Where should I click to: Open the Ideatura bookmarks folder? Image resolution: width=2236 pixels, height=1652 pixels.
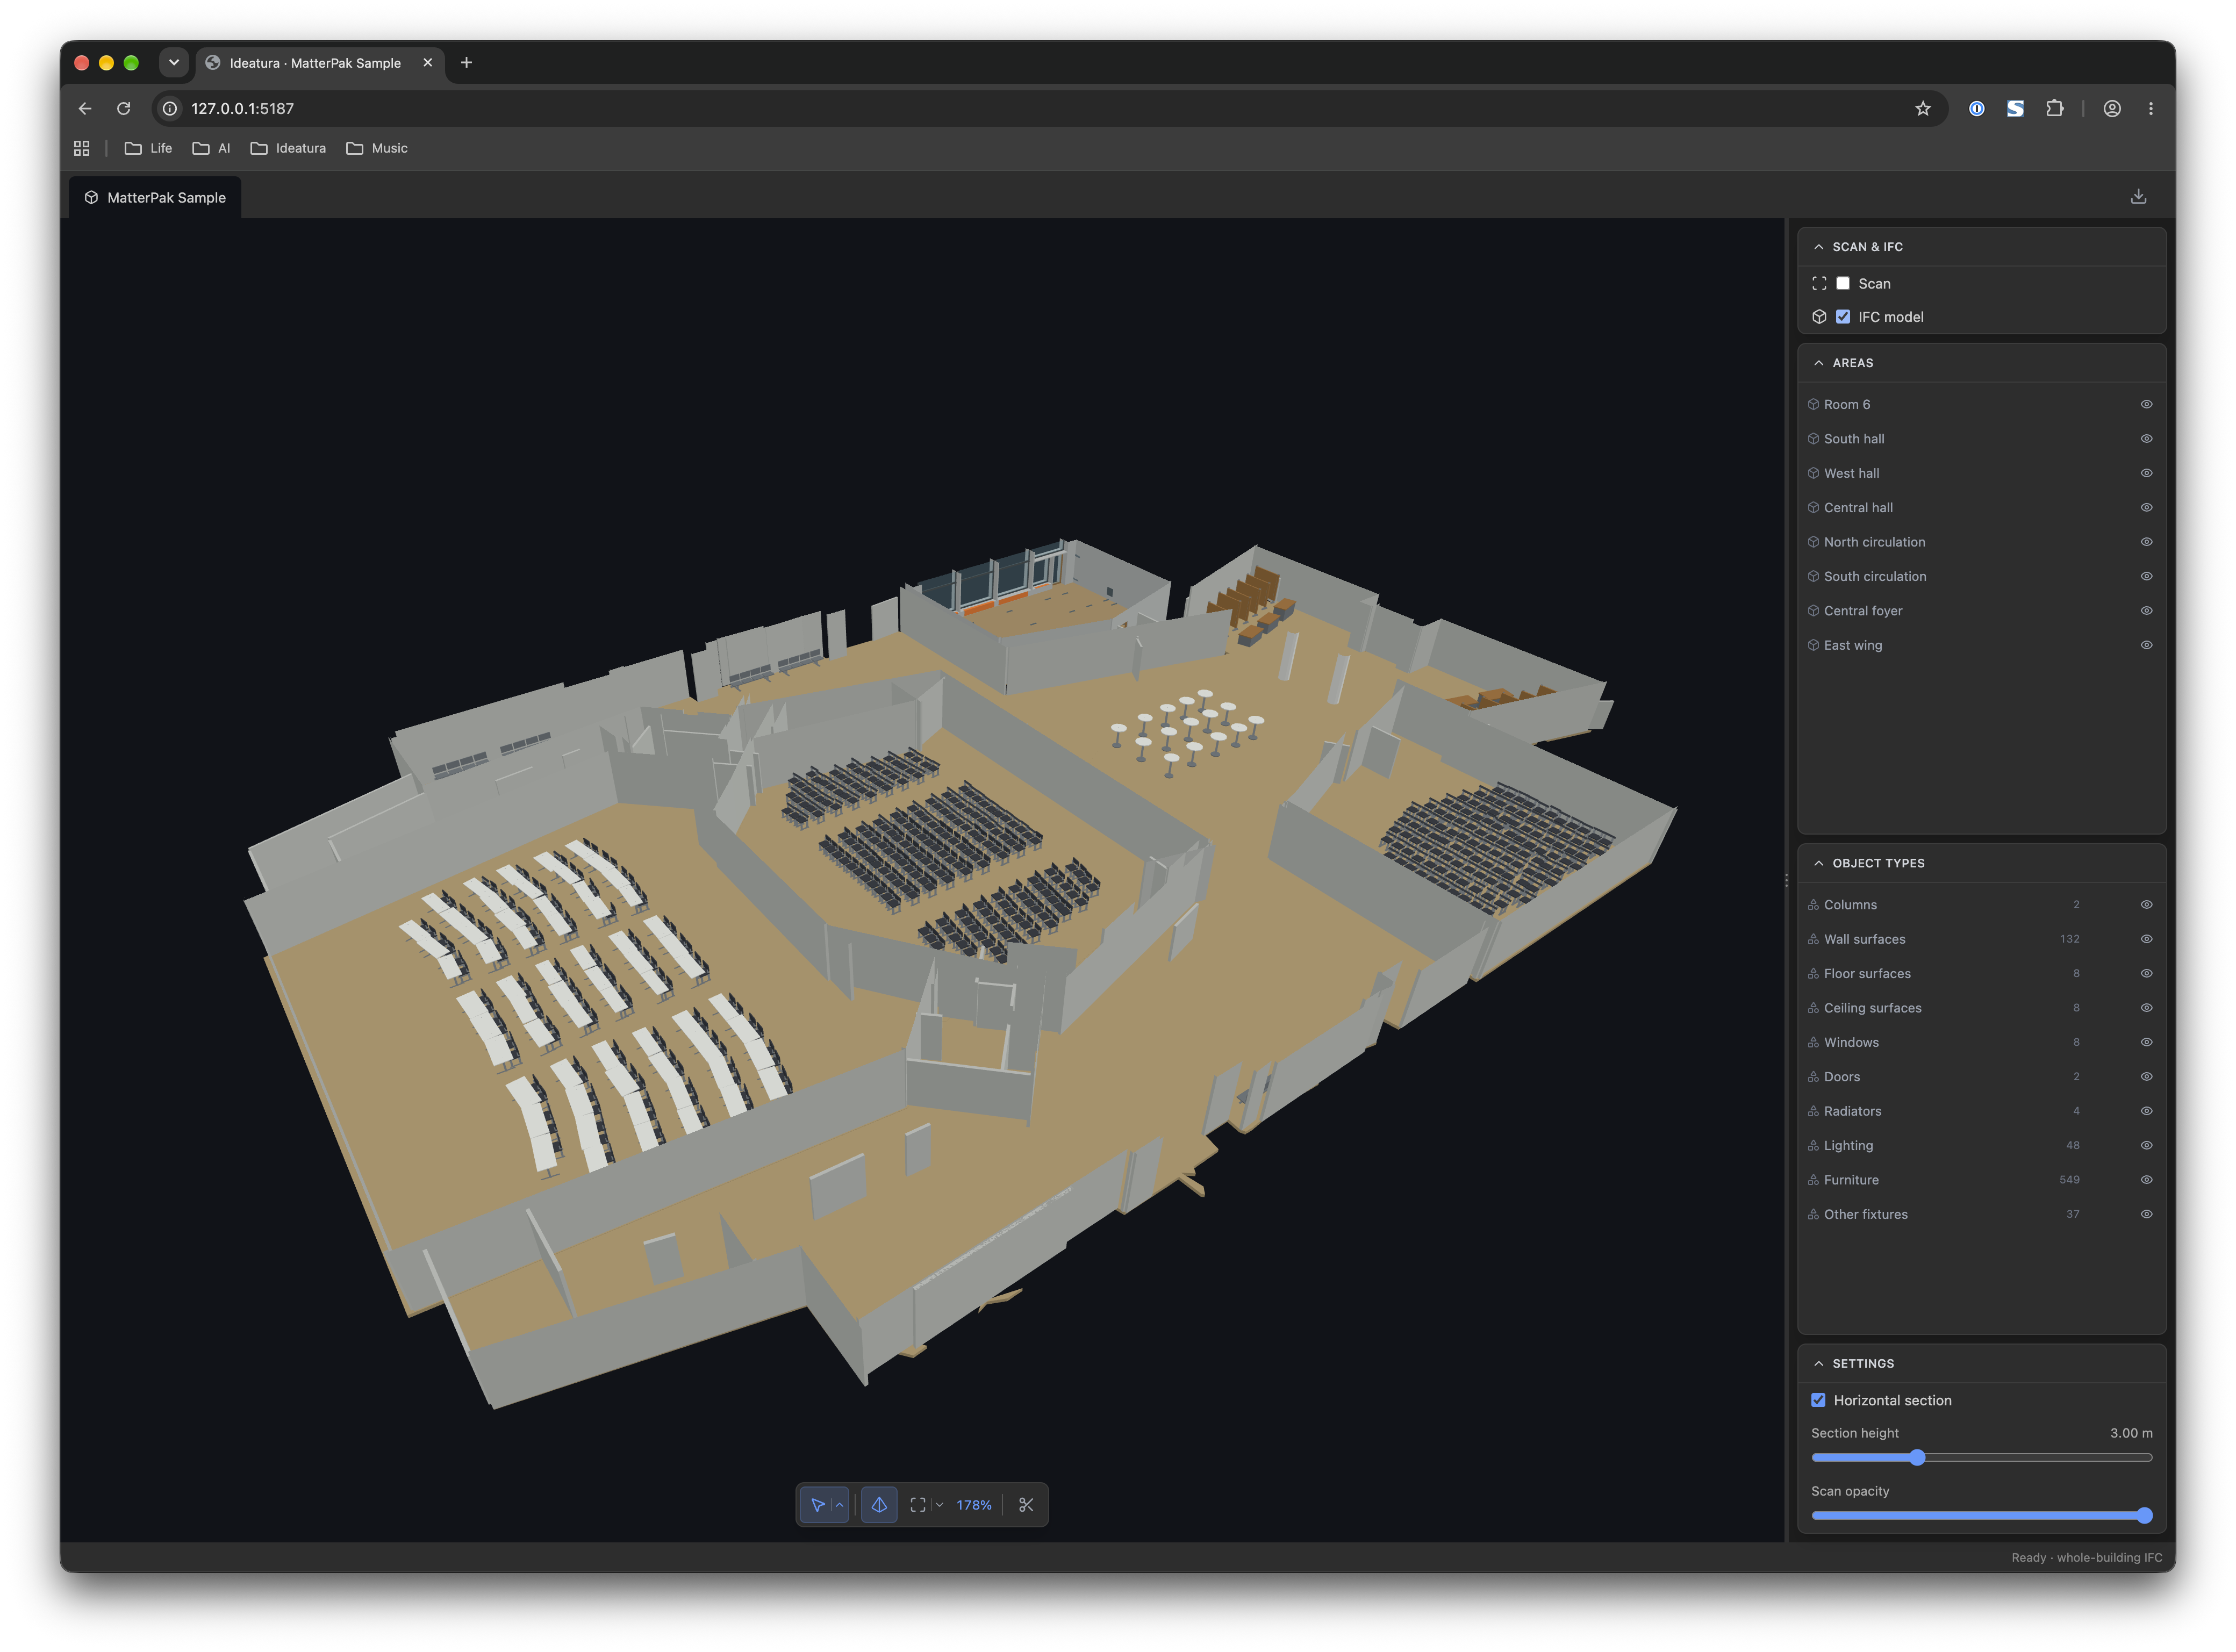click(288, 148)
